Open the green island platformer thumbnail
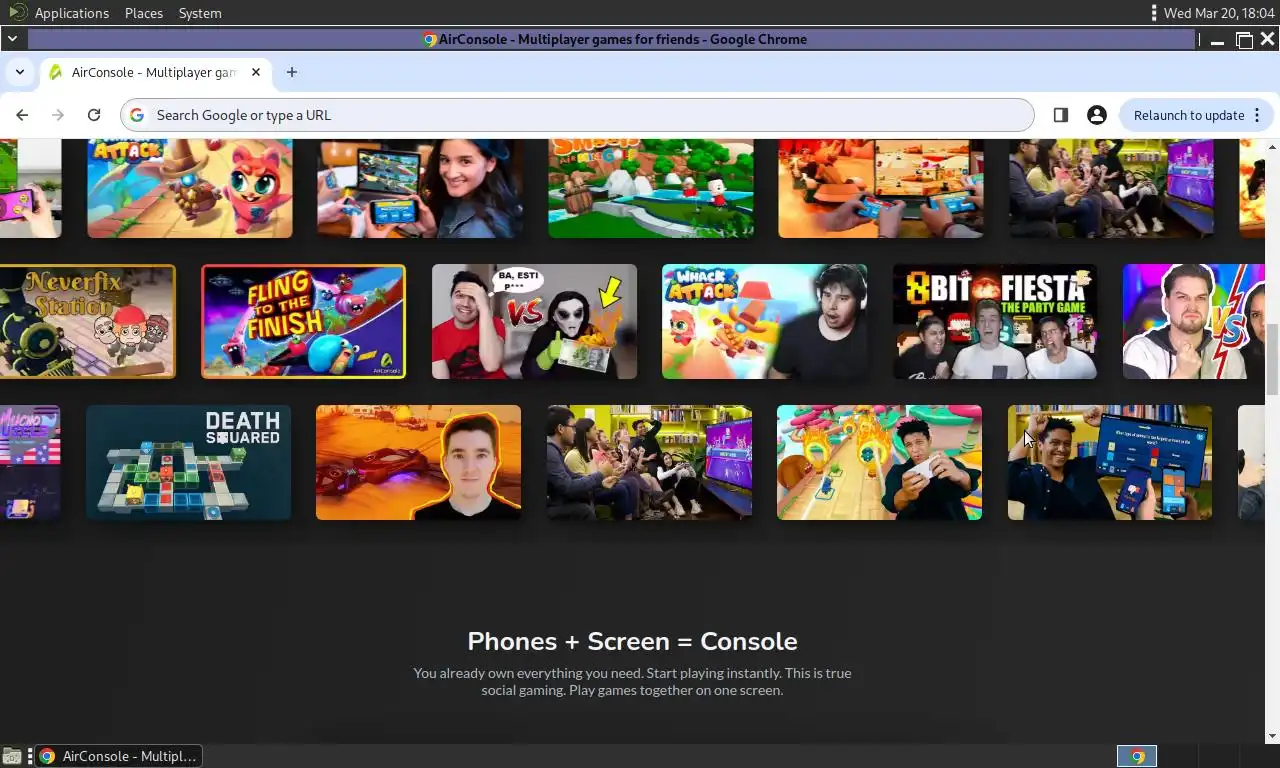This screenshot has width=1280, height=768. (651, 188)
